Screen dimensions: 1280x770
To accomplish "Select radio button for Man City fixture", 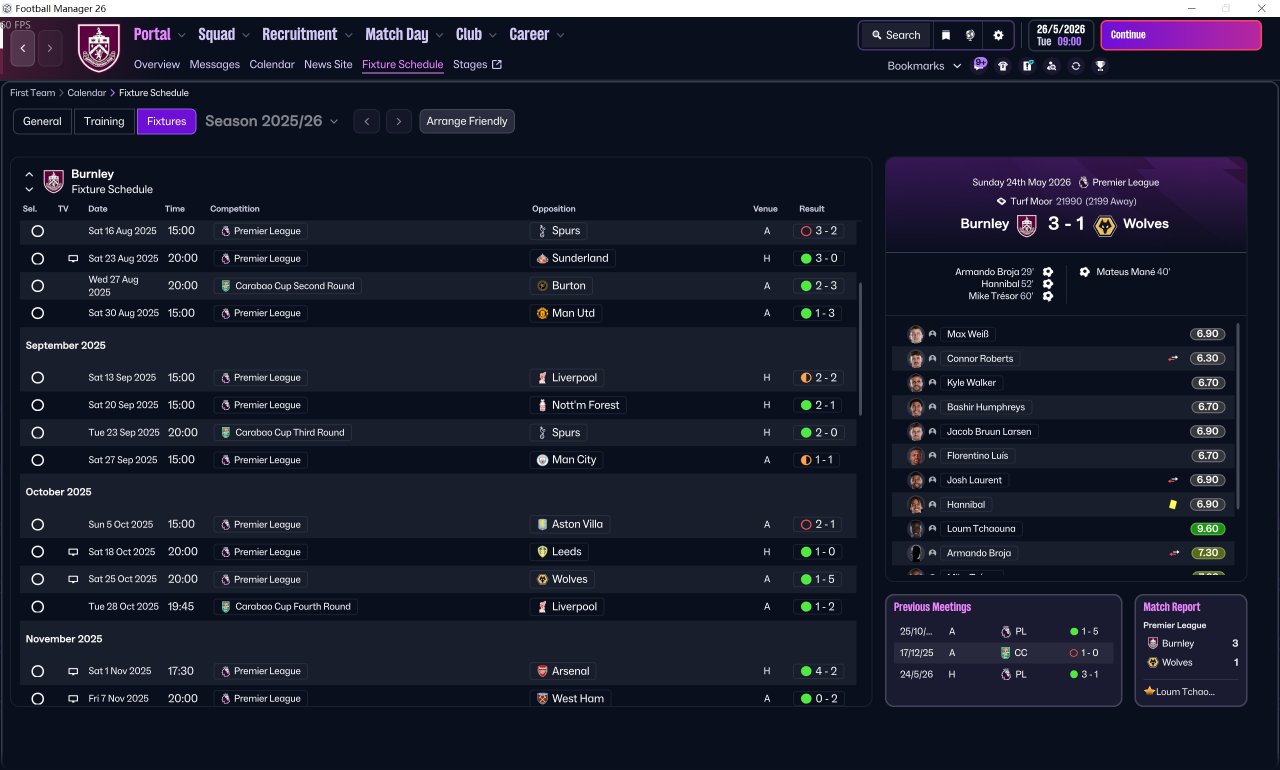I will tap(37, 460).
